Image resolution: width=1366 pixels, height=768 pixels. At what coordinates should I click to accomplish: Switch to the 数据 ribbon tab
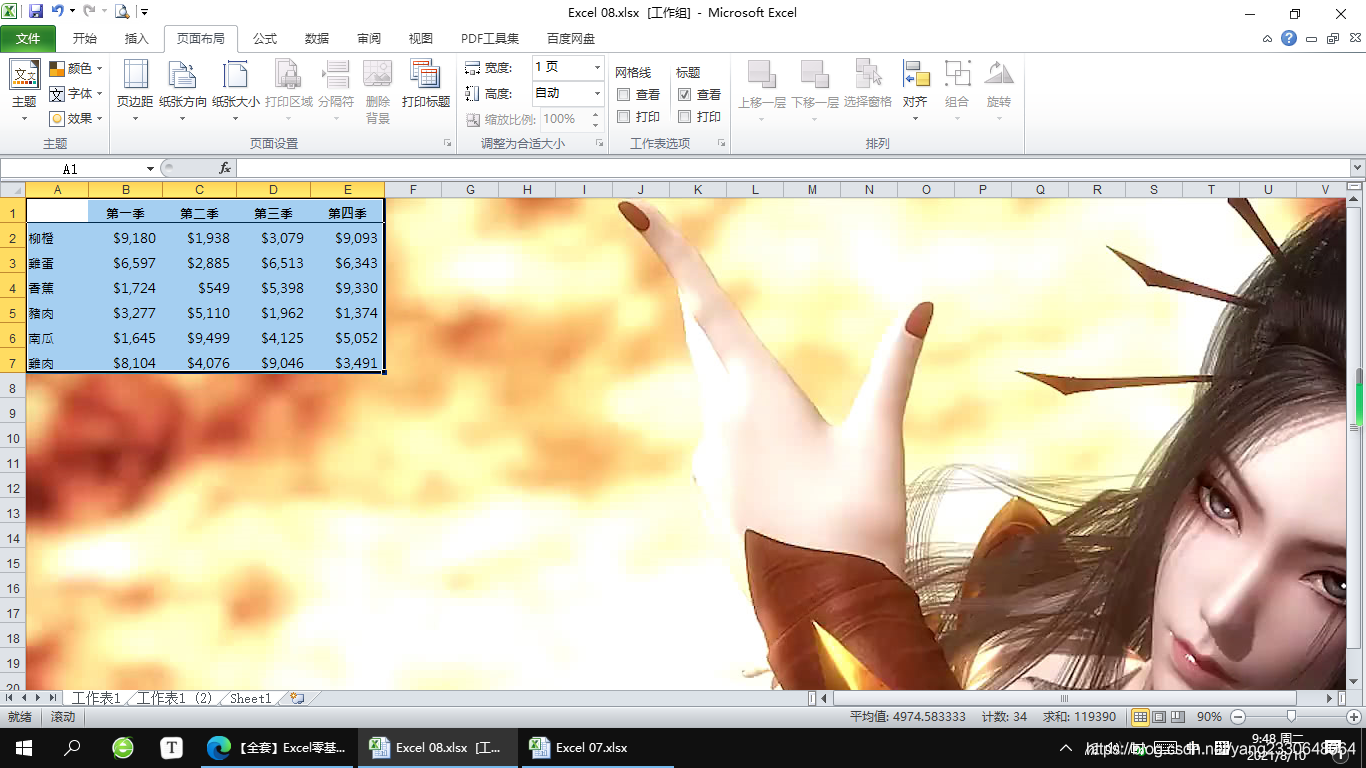(x=317, y=38)
